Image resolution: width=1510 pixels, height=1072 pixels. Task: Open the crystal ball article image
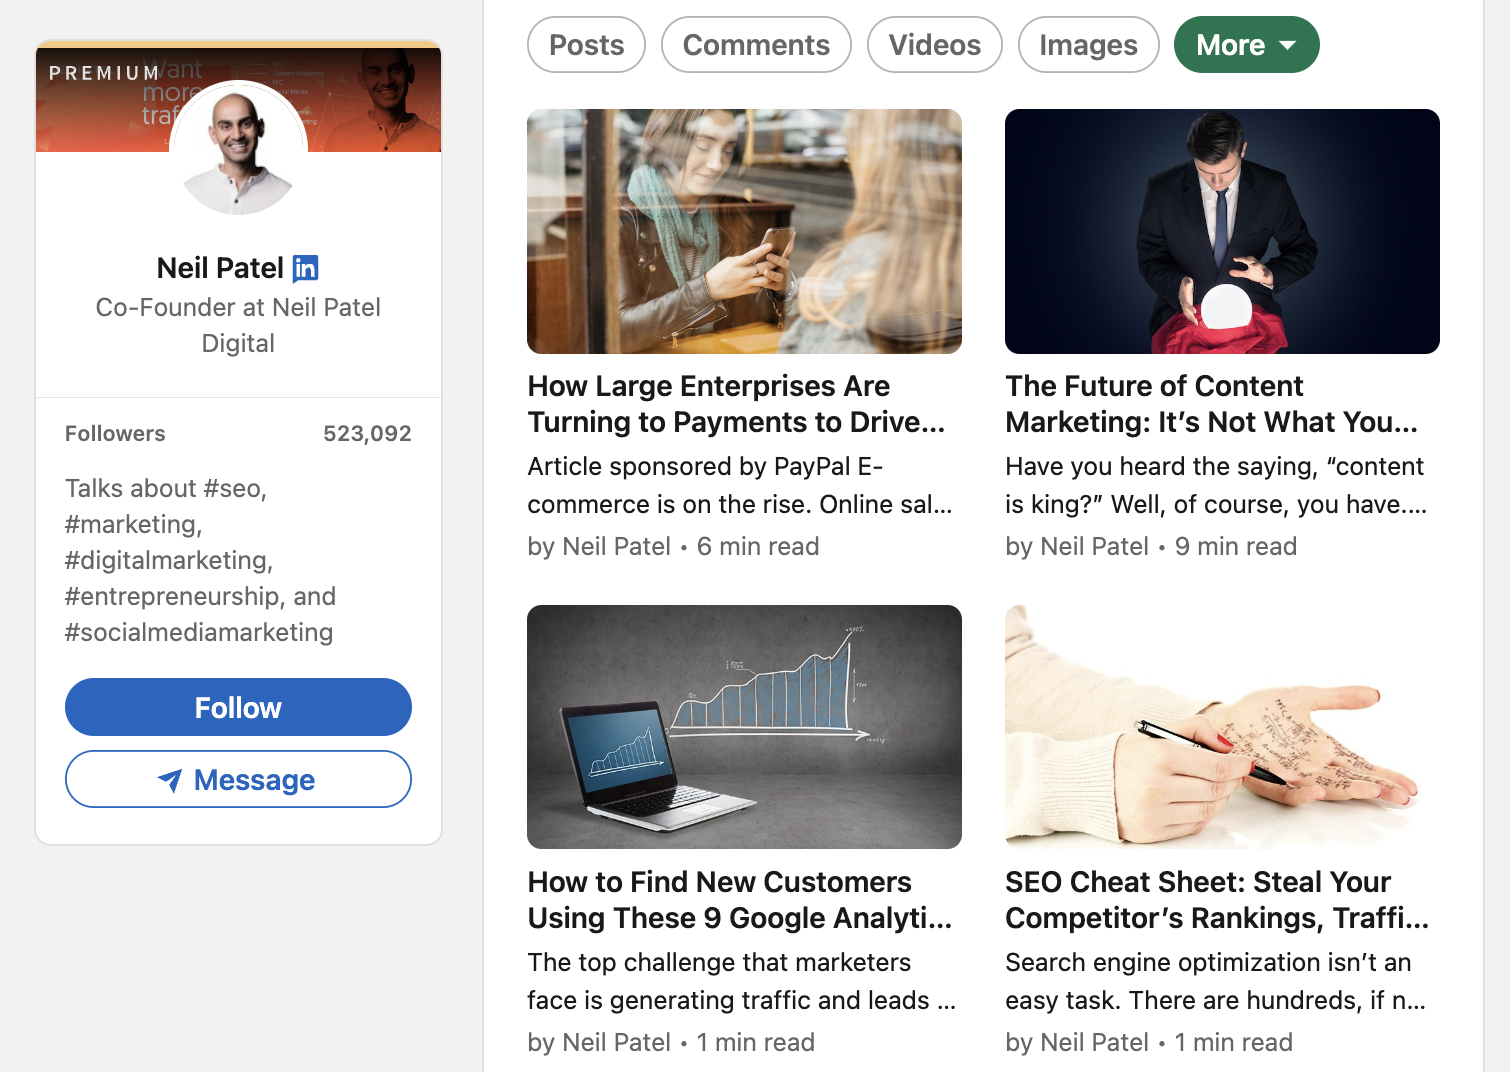pyautogui.click(x=1222, y=231)
